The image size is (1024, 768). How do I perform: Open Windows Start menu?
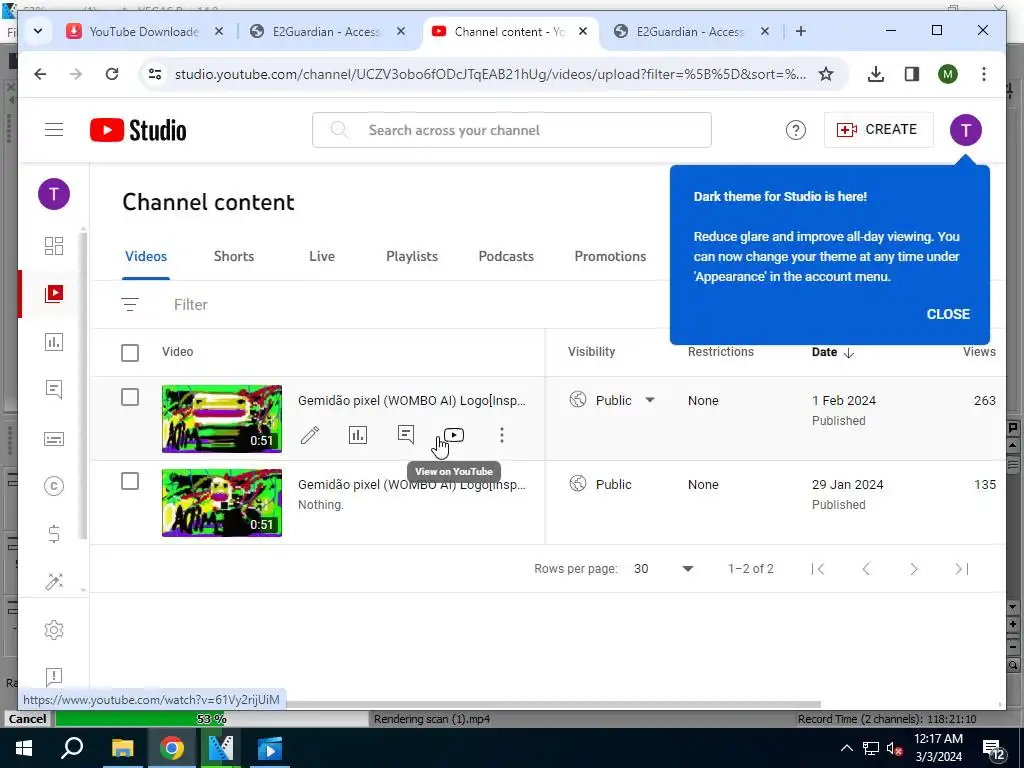click(24, 748)
